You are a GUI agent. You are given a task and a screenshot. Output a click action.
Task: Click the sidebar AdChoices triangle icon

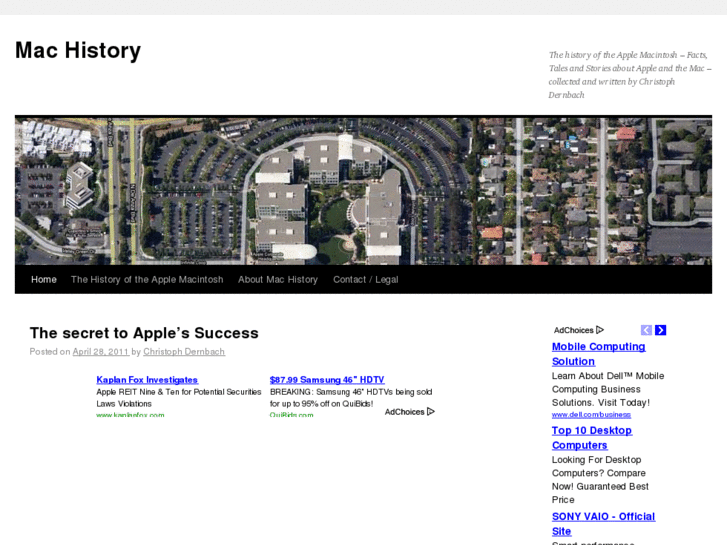click(x=600, y=330)
